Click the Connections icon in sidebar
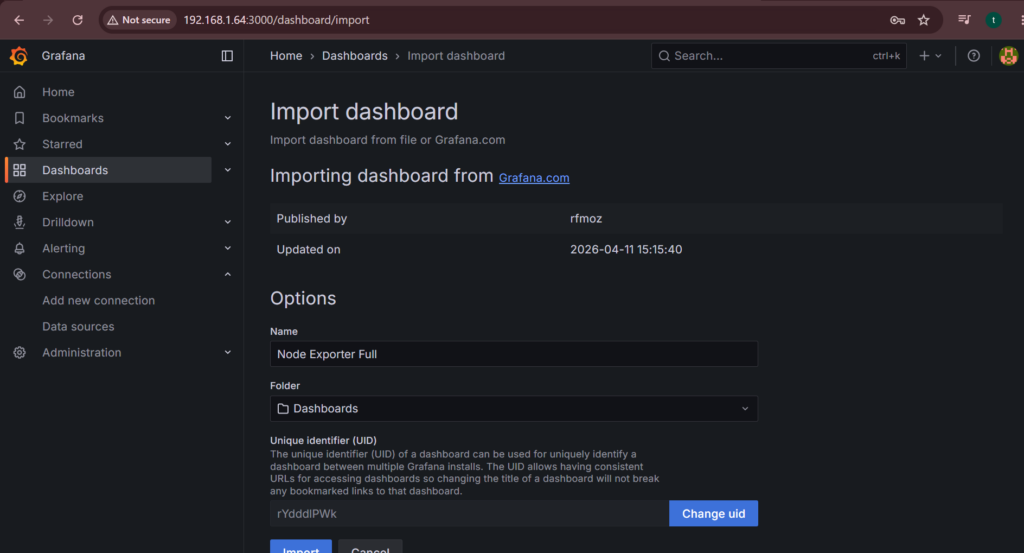 (x=20, y=275)
